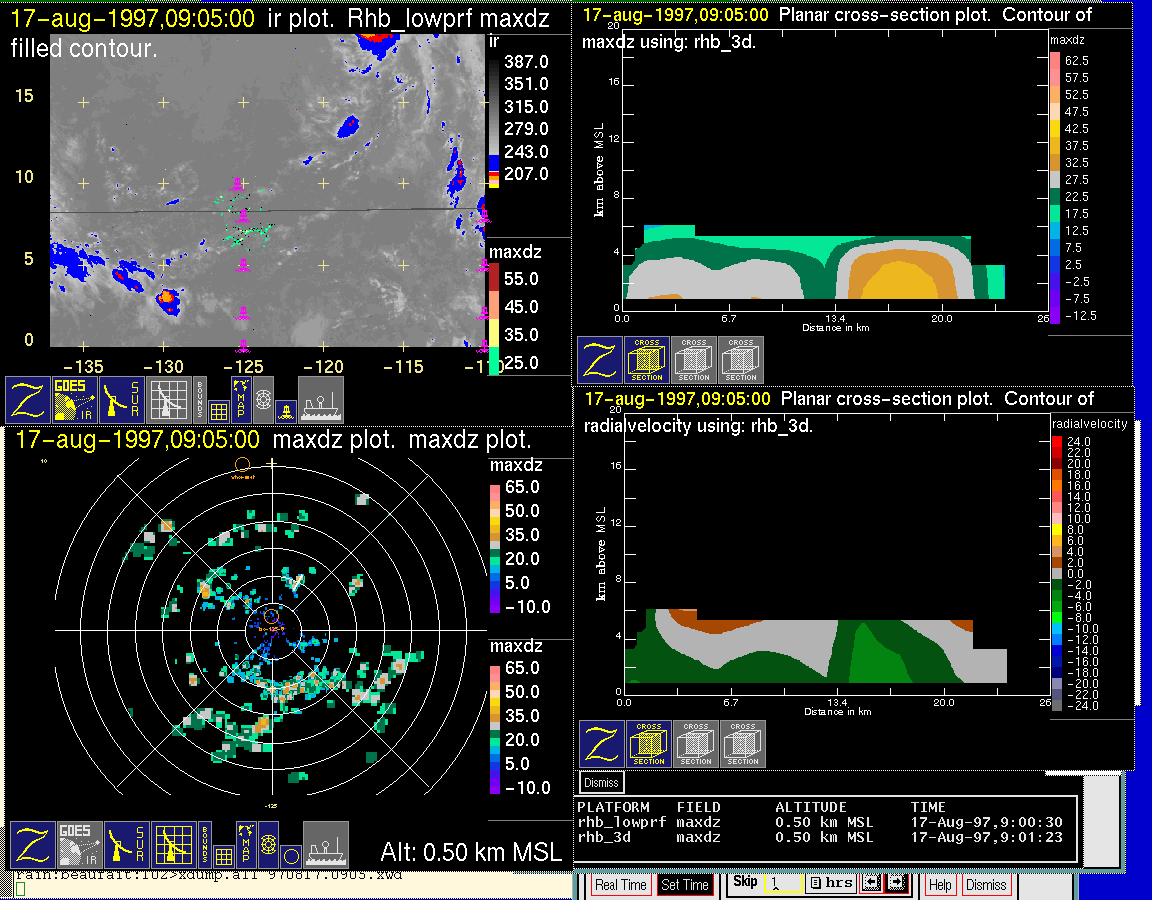Click the GOES IR satellite icon in the top plot toolbar

tap(75, 399)
